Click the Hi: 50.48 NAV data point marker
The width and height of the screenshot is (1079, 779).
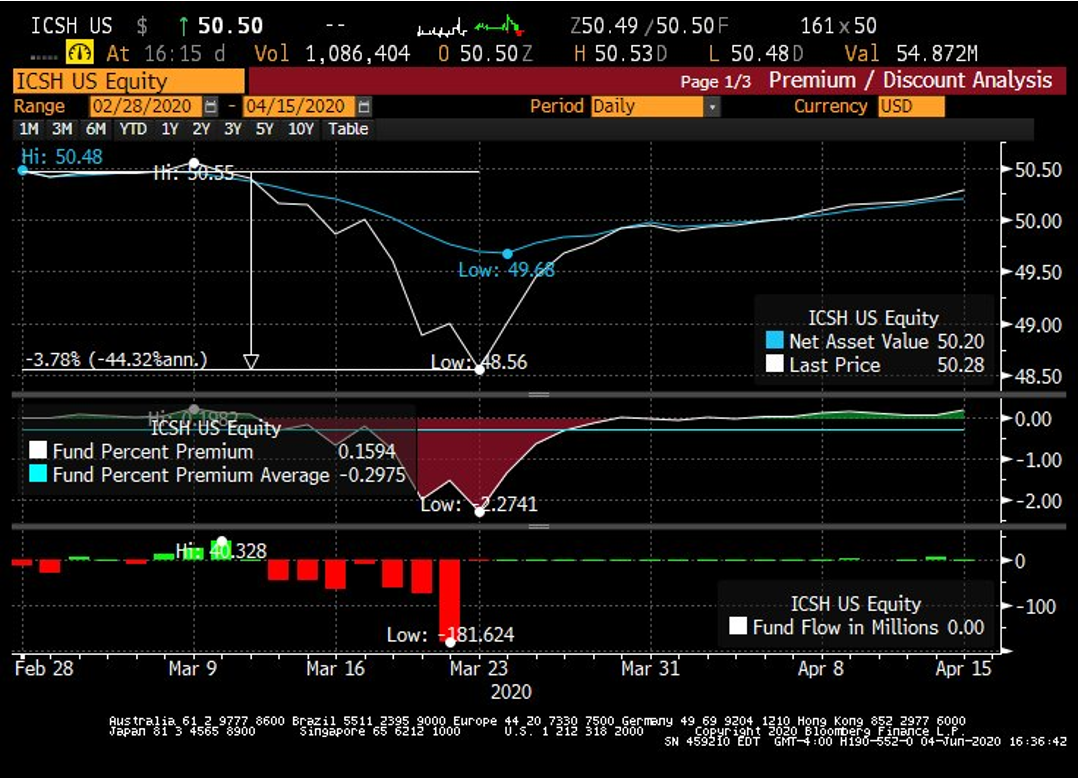[x=23, y=170]
